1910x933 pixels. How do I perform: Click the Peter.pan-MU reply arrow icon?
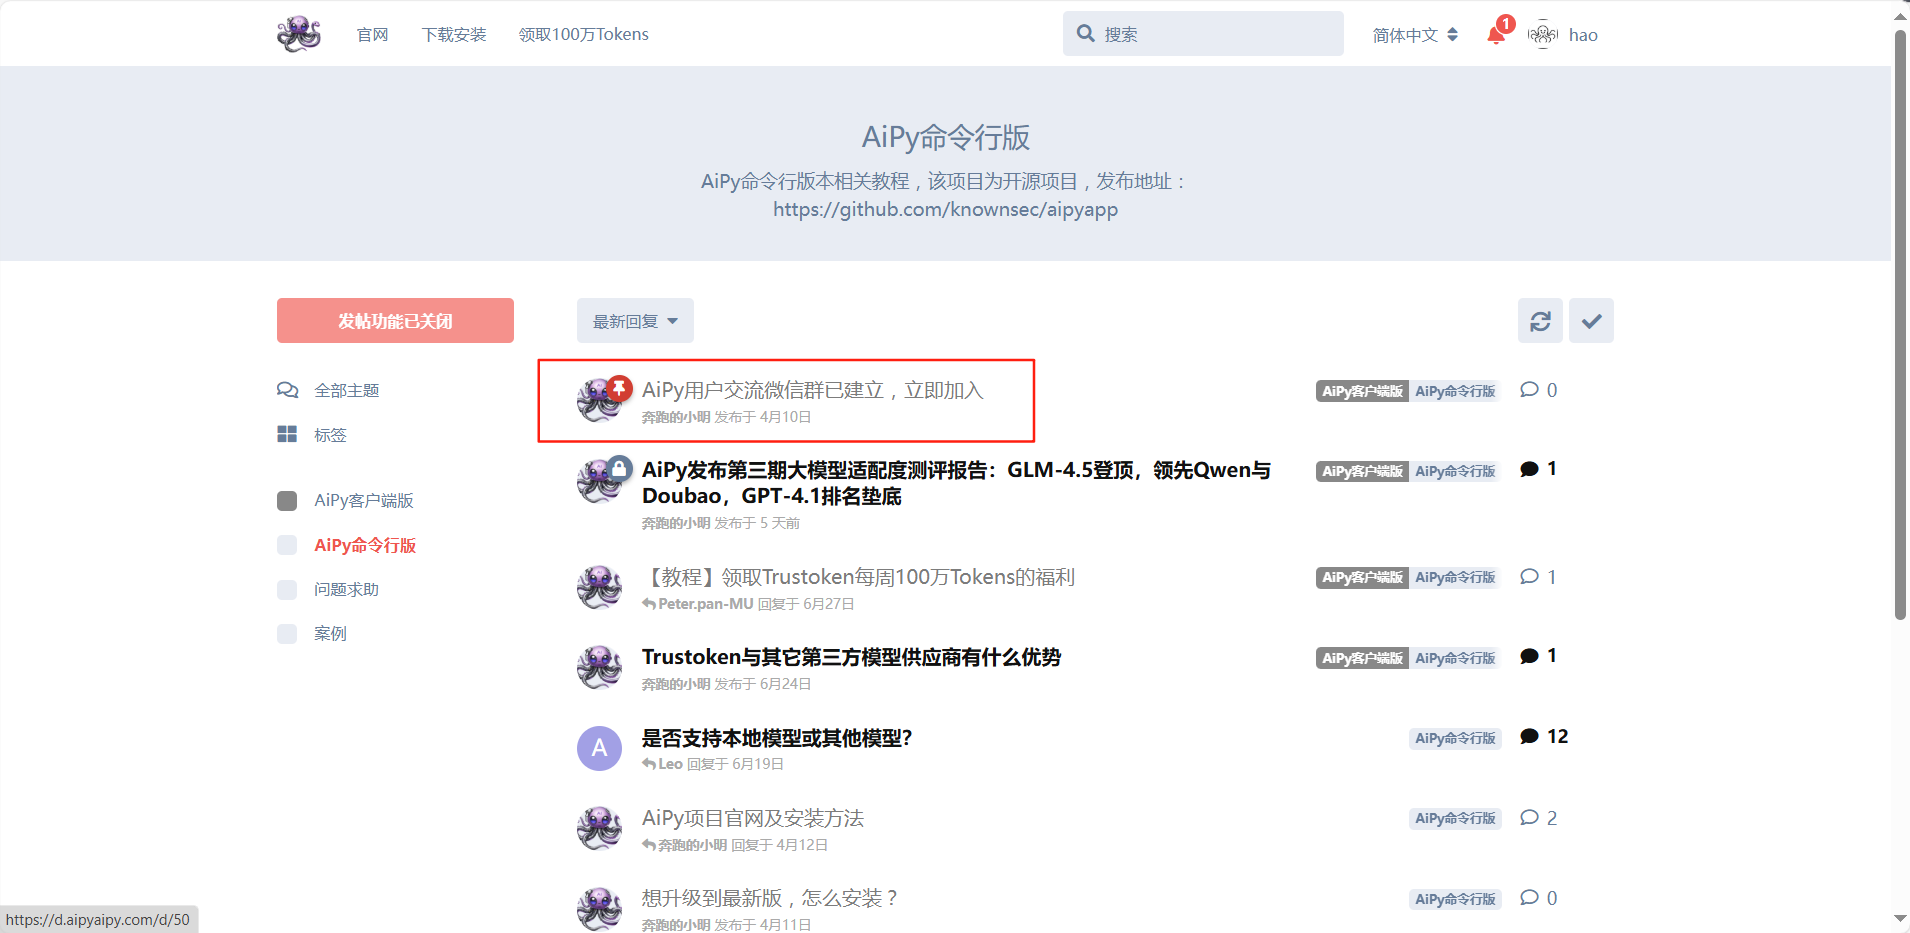(649, 604)
